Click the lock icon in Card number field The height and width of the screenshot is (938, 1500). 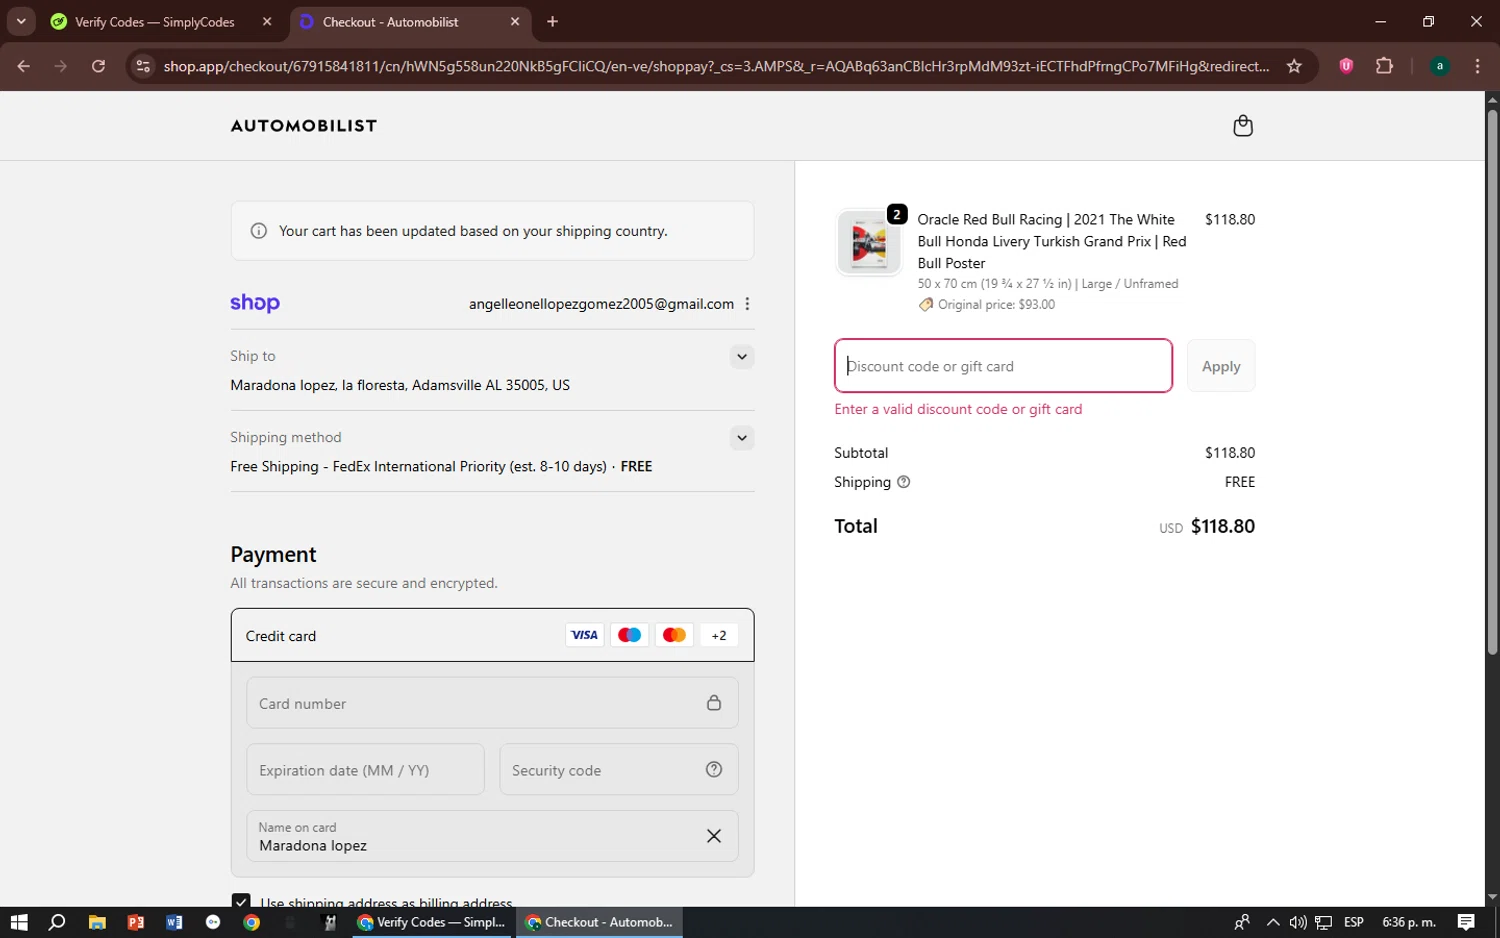tap(714, 703)
